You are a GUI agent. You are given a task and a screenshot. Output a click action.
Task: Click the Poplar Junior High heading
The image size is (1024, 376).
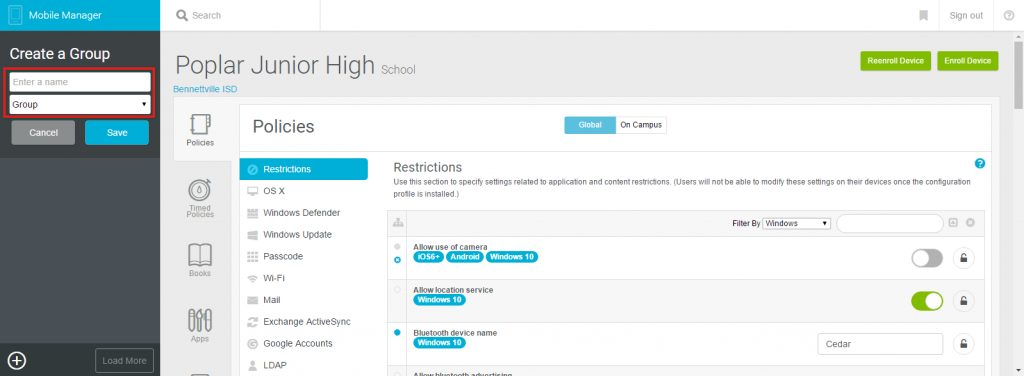pyautogui.click(x=275, y=65)
